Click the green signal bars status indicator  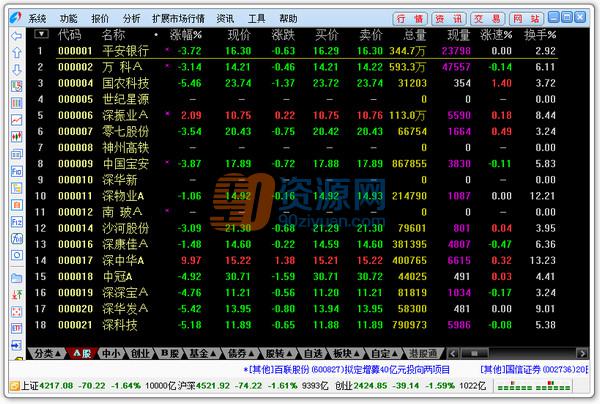coord(533,386)
